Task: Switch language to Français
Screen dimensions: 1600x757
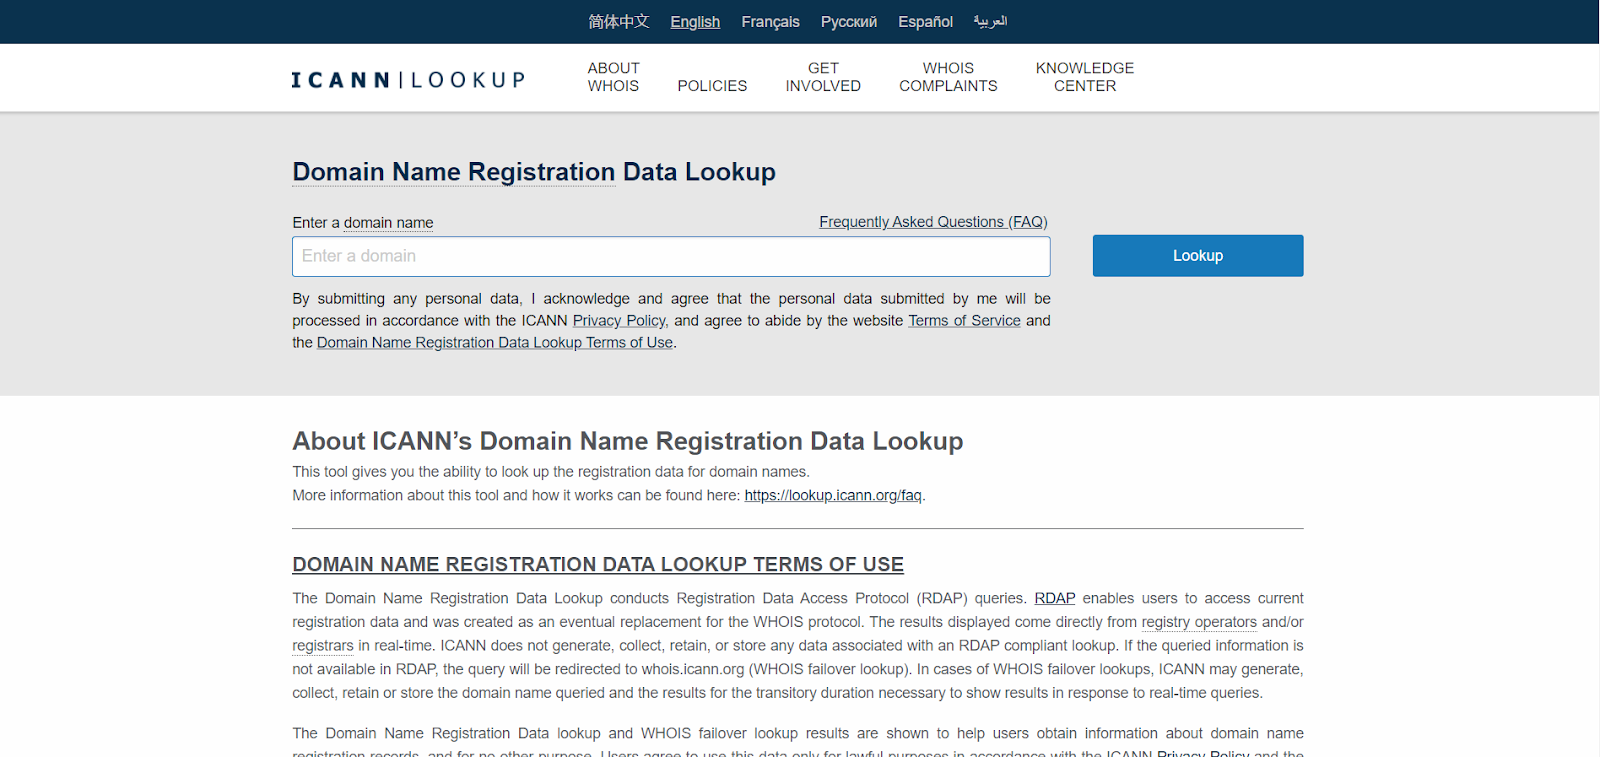Action: [x=770, y=21]
